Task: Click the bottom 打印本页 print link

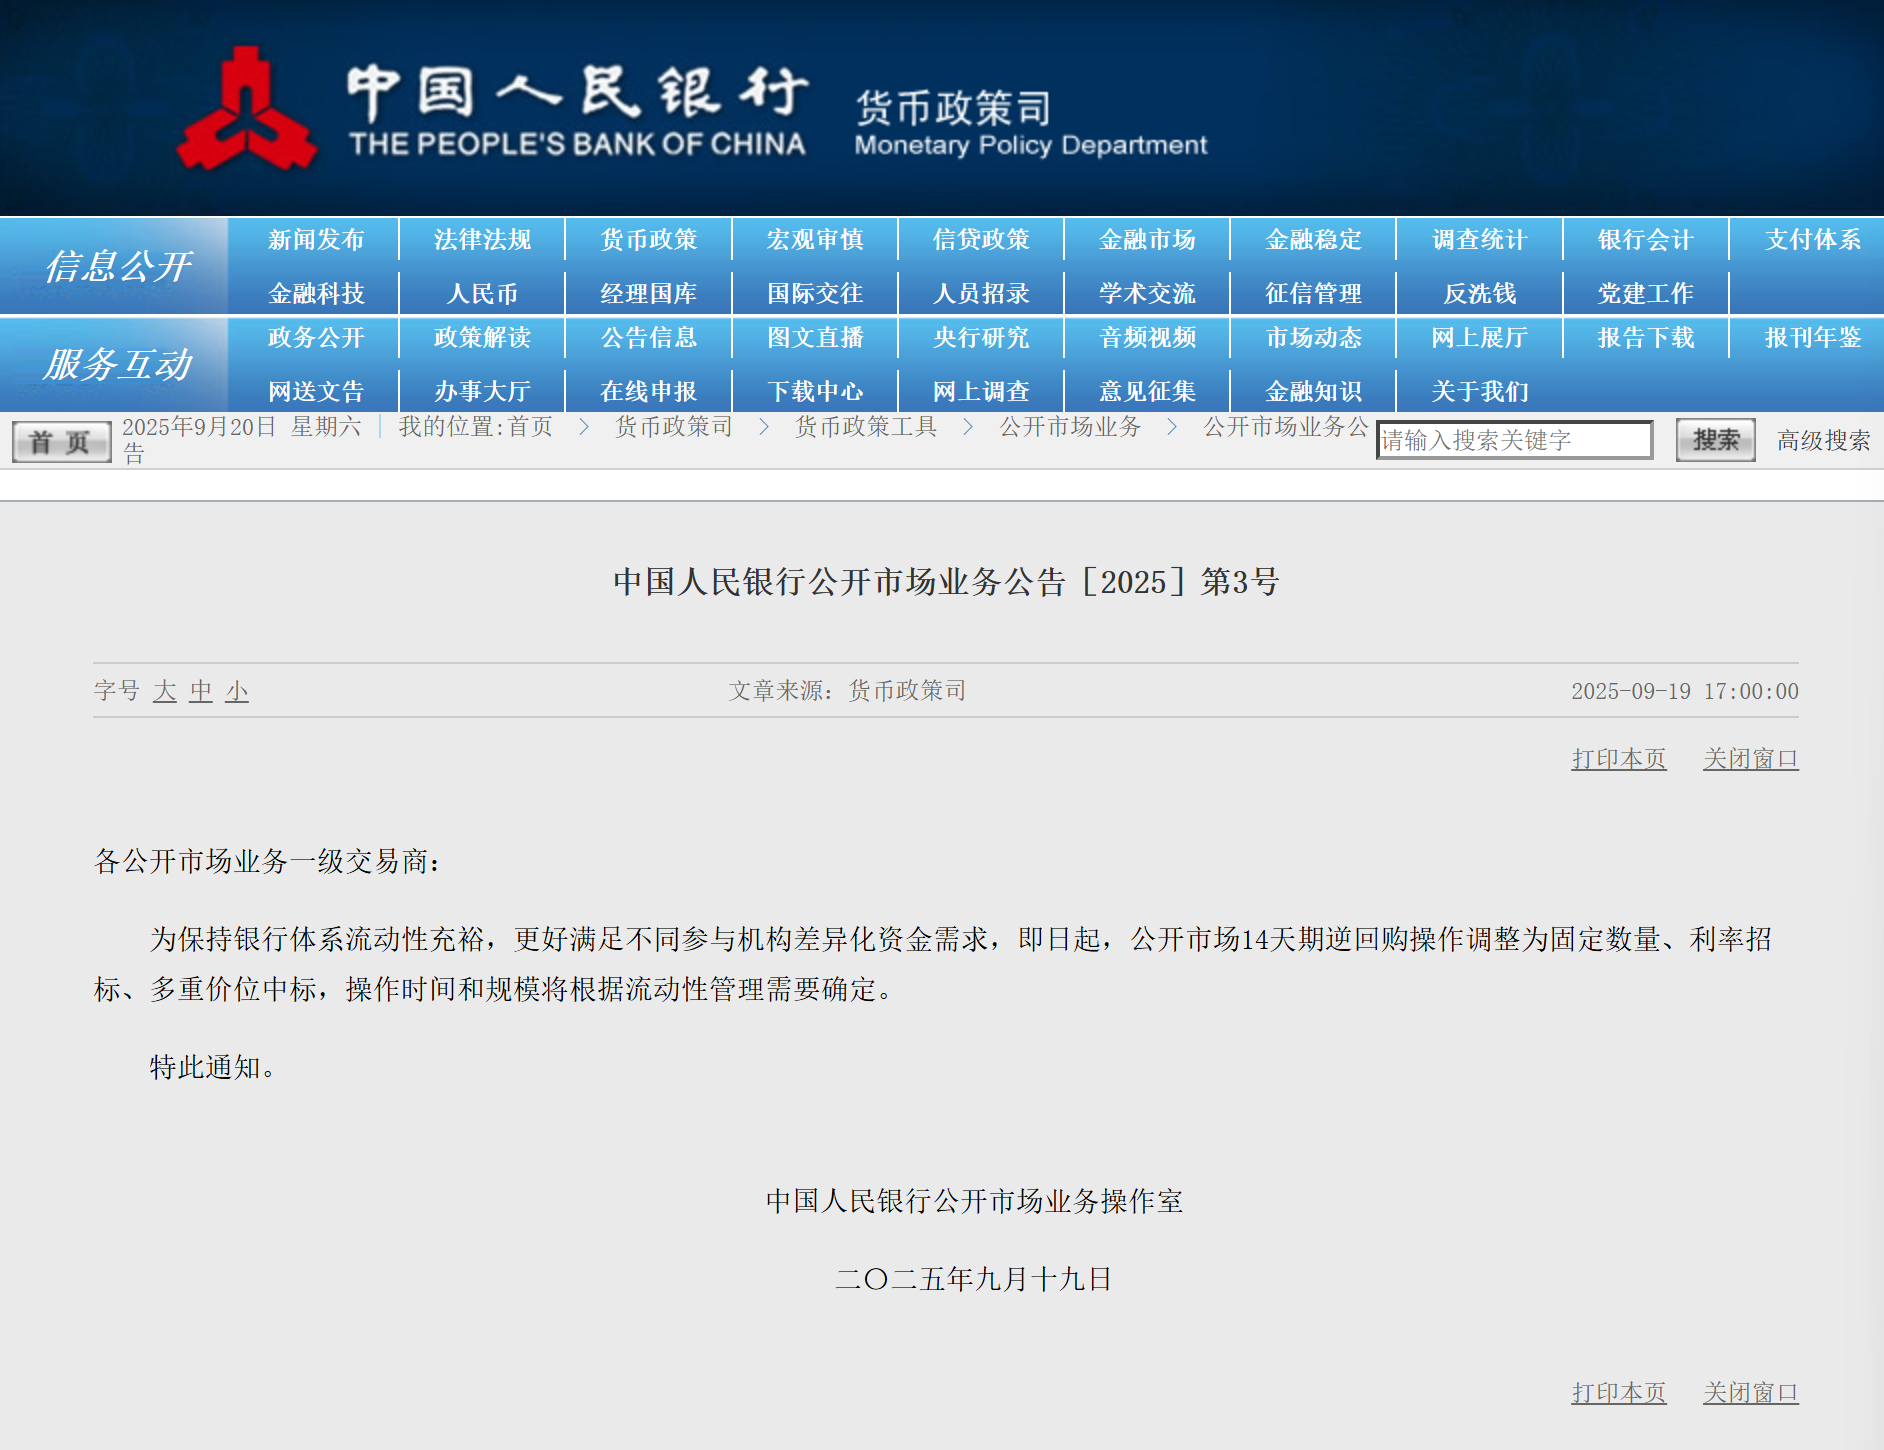Action: pyautogui.click(x=1618, y=1393)
